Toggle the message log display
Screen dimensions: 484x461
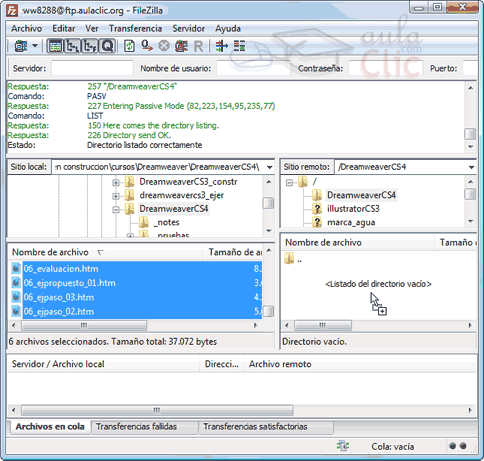click(x=55, y=46)
